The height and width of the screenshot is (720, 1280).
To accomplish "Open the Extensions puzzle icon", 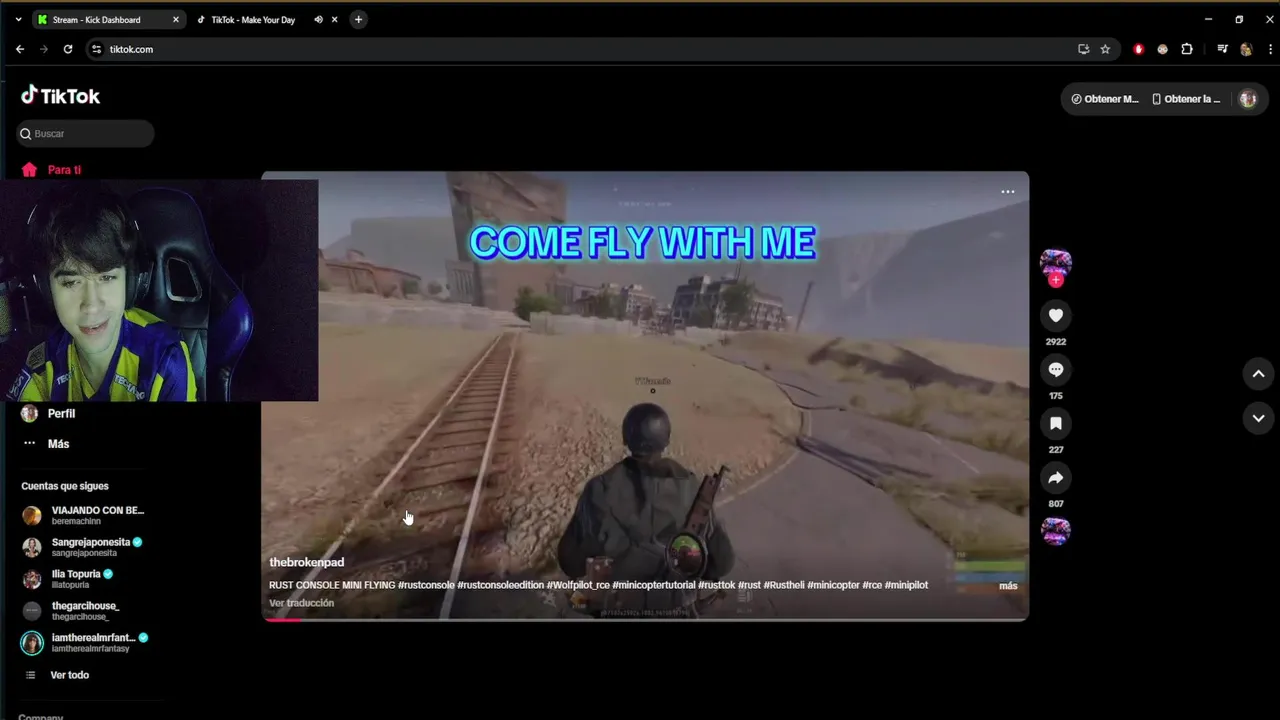I will [1187, 49].
